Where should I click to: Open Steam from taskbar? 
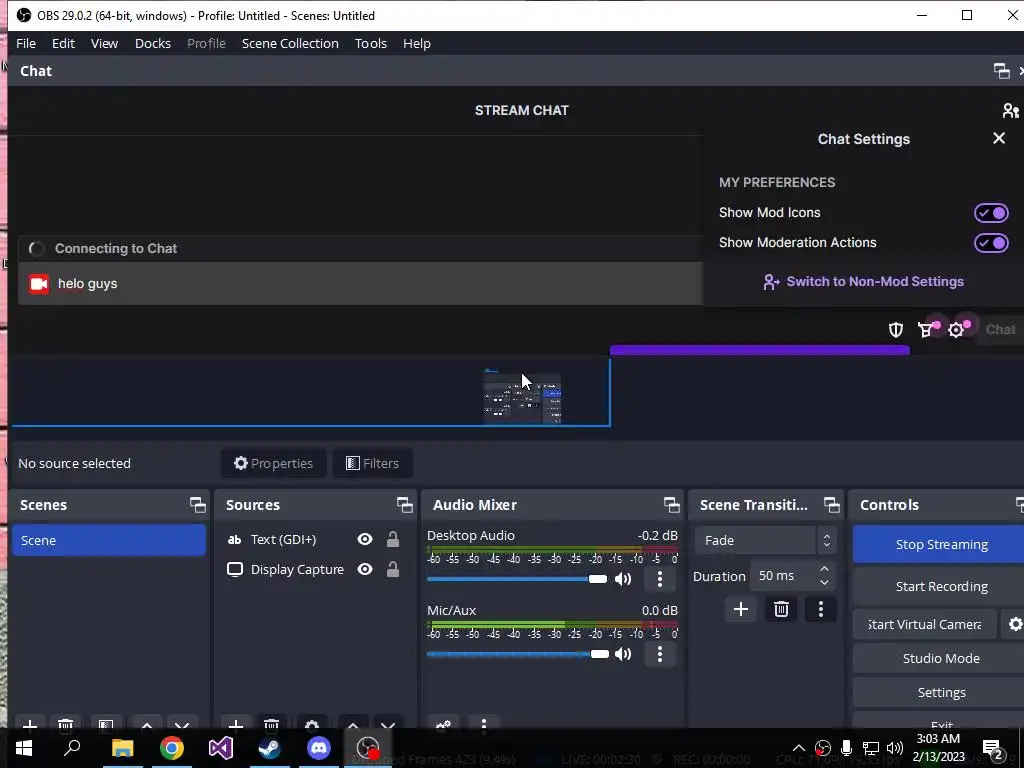[270, 748]
